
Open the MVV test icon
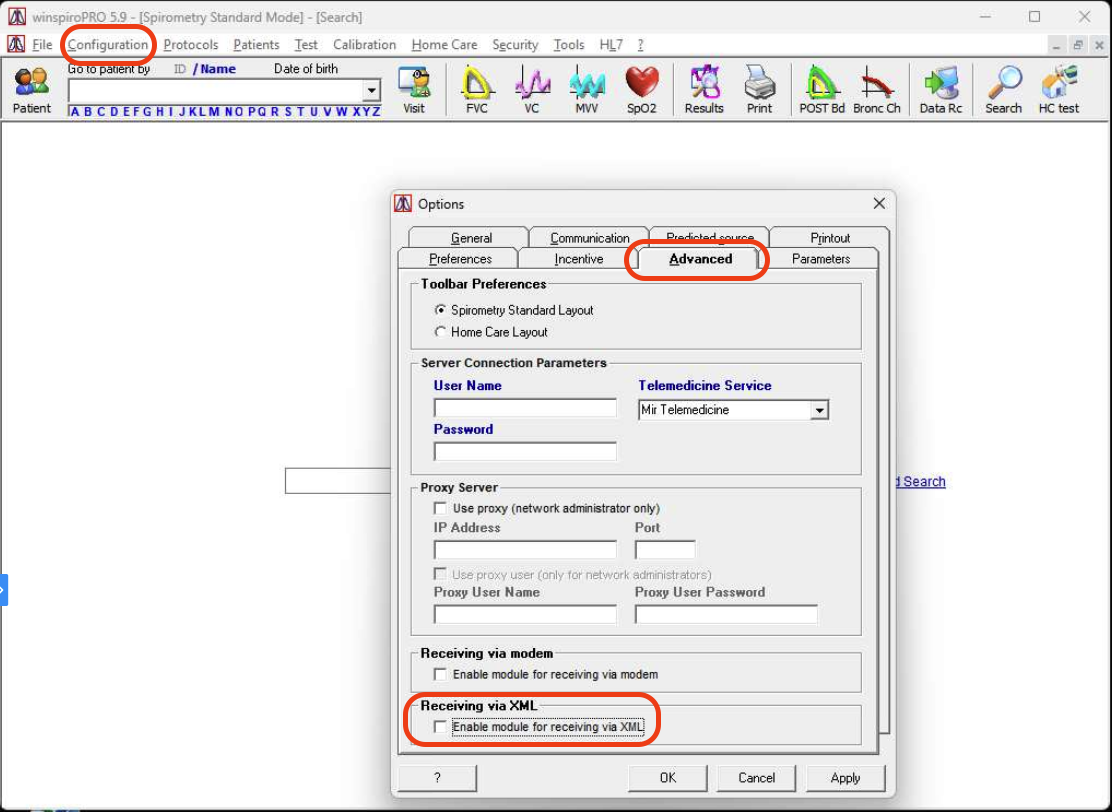(x=587, y=89)
